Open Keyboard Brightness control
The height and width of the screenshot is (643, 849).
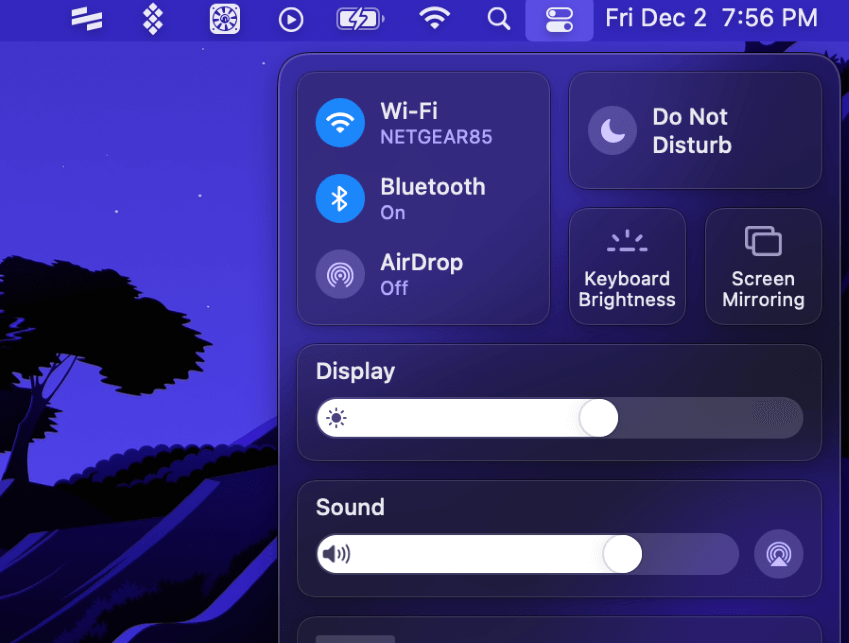(627, 266)
